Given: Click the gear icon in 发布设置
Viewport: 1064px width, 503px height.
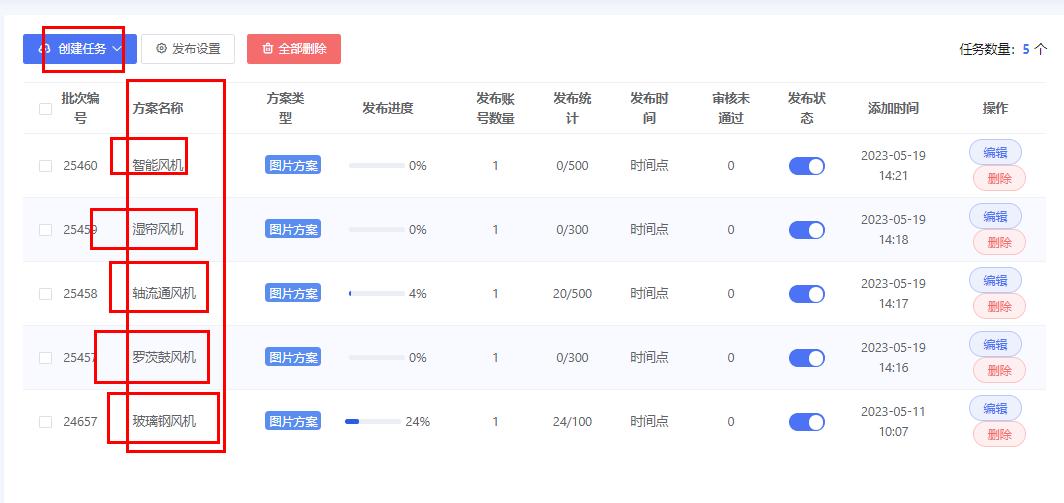Looking at the screenshot, I should click(x=162, y=49).
